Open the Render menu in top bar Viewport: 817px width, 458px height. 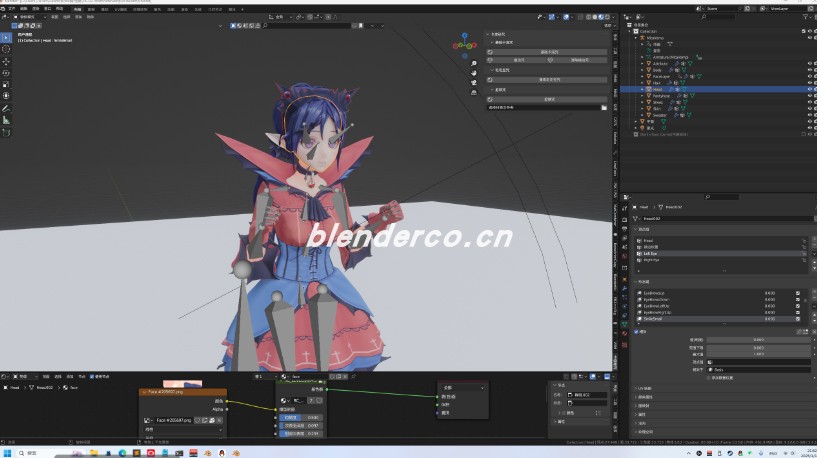35,9
